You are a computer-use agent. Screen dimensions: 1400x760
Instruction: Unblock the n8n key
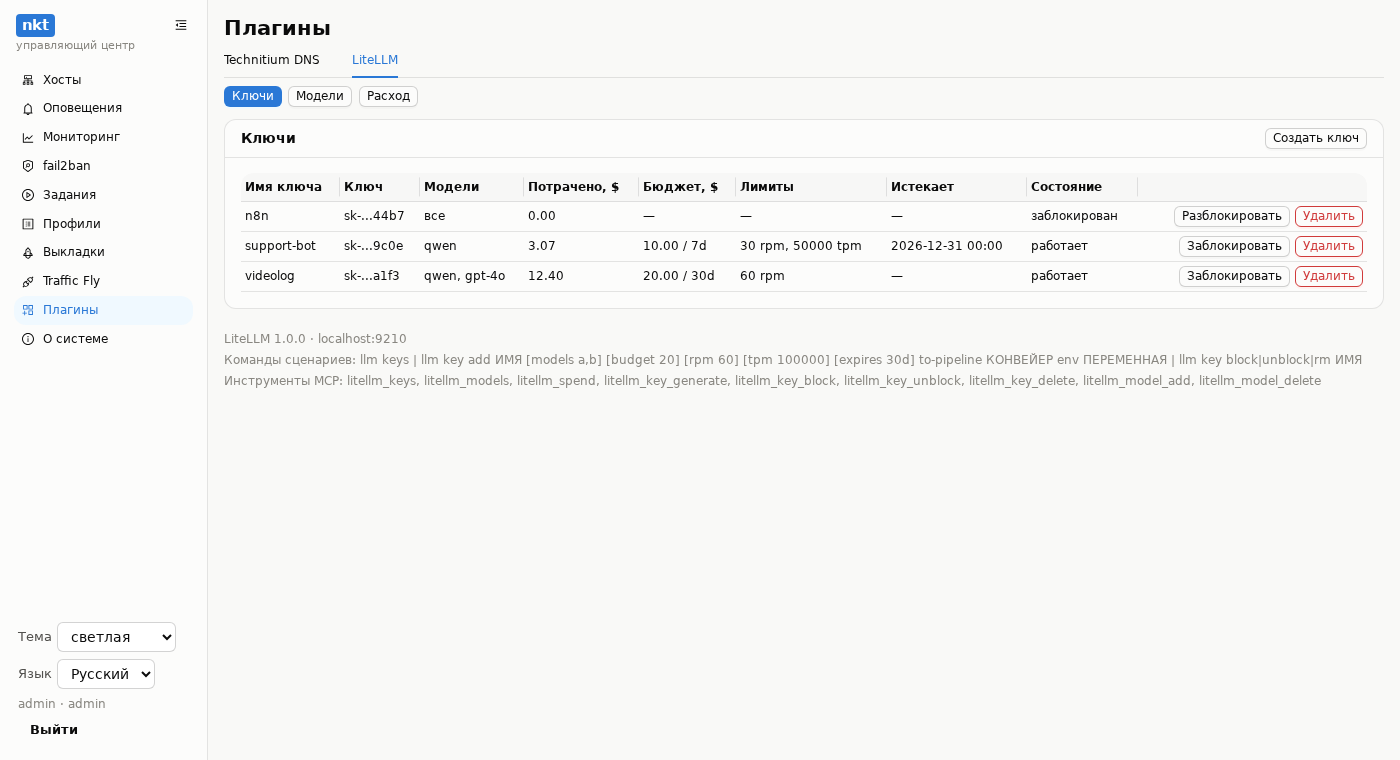pyautogui.click(x=1232, y=216)
